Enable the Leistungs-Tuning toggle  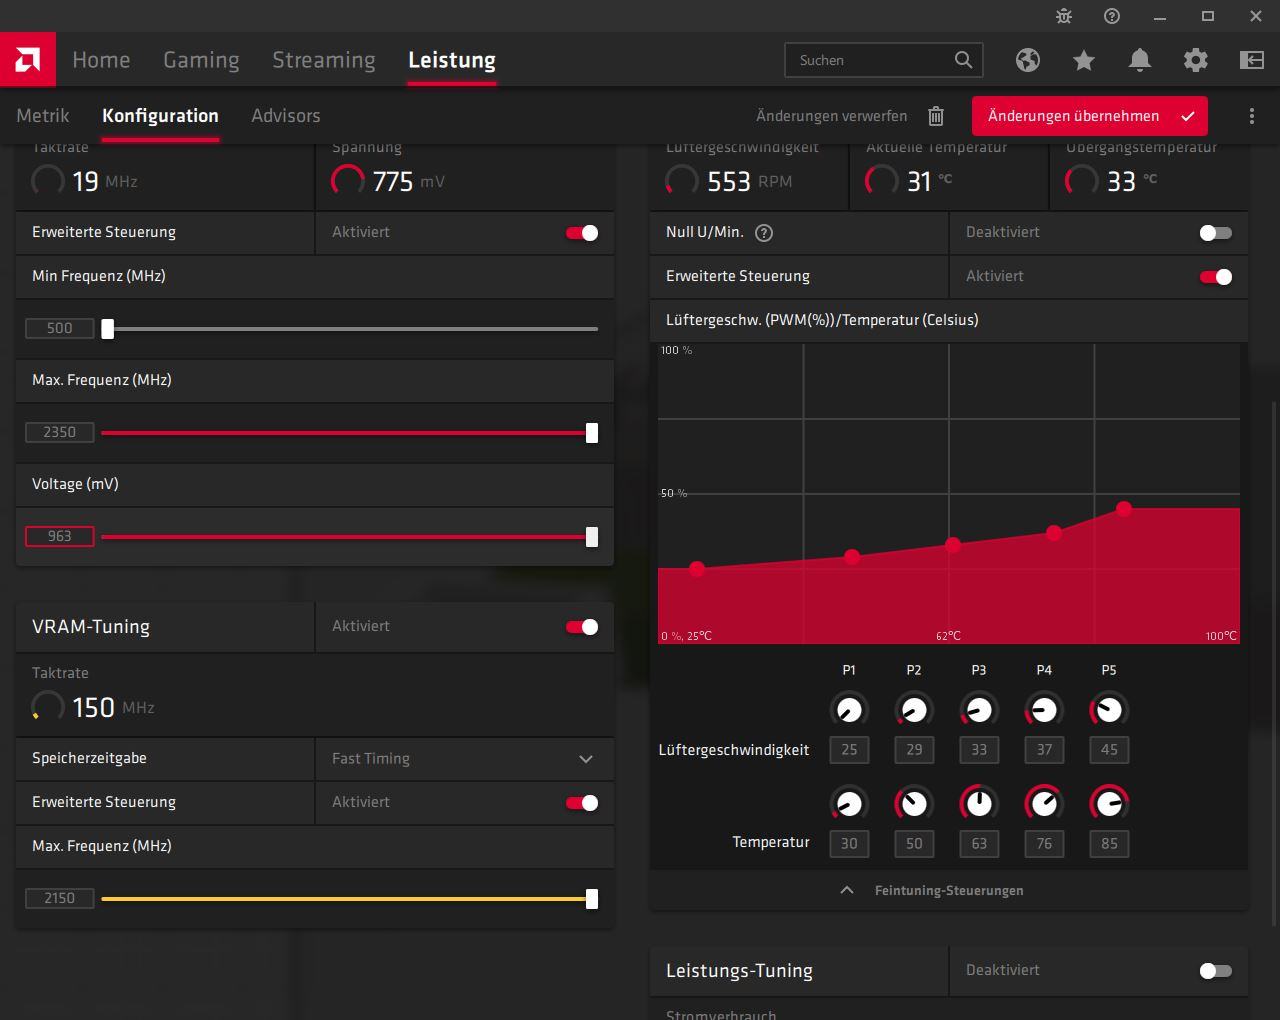[1216, 971]
